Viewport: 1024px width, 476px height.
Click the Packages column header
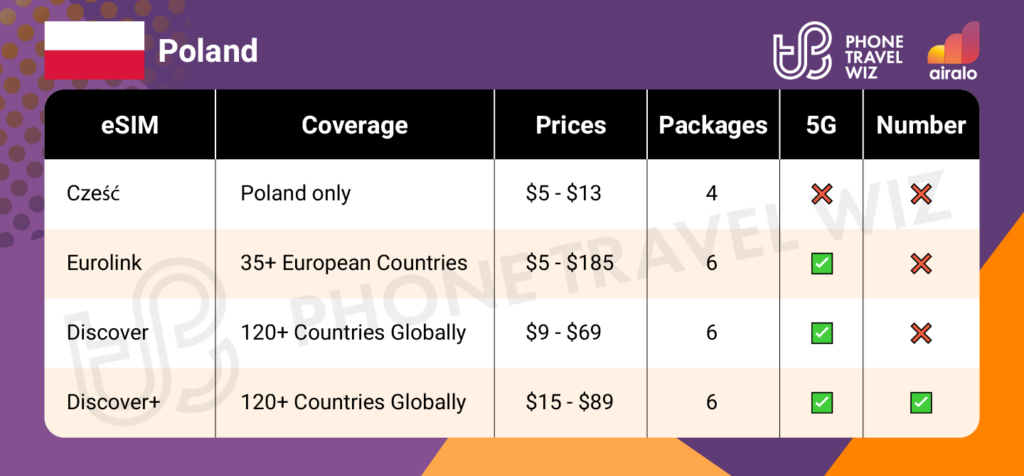click(x=712, y=125)
